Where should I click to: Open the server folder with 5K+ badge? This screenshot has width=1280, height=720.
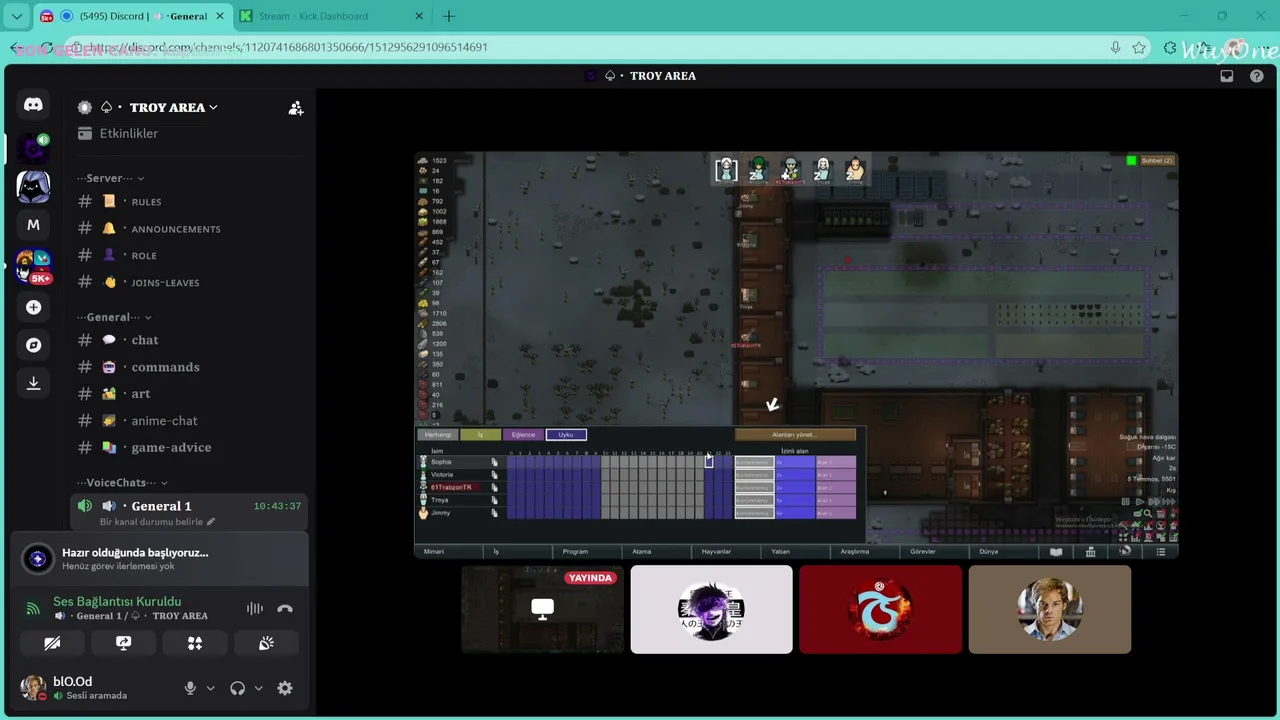[33, 266]
